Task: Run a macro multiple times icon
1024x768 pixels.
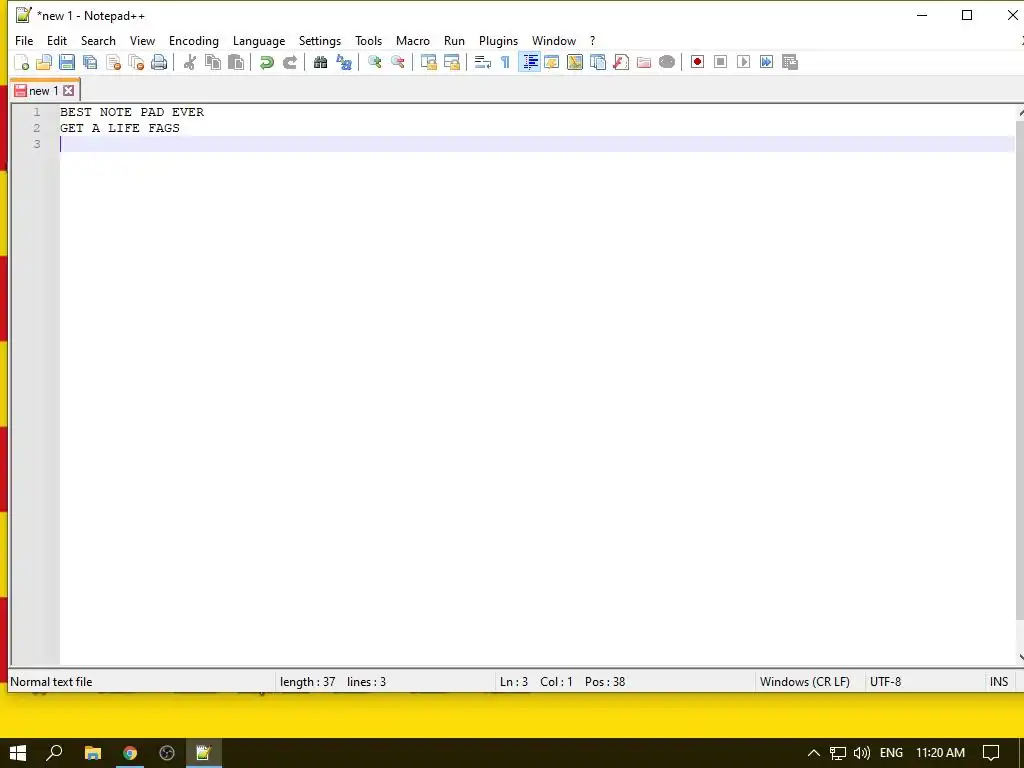Action: tap(766, 62)
